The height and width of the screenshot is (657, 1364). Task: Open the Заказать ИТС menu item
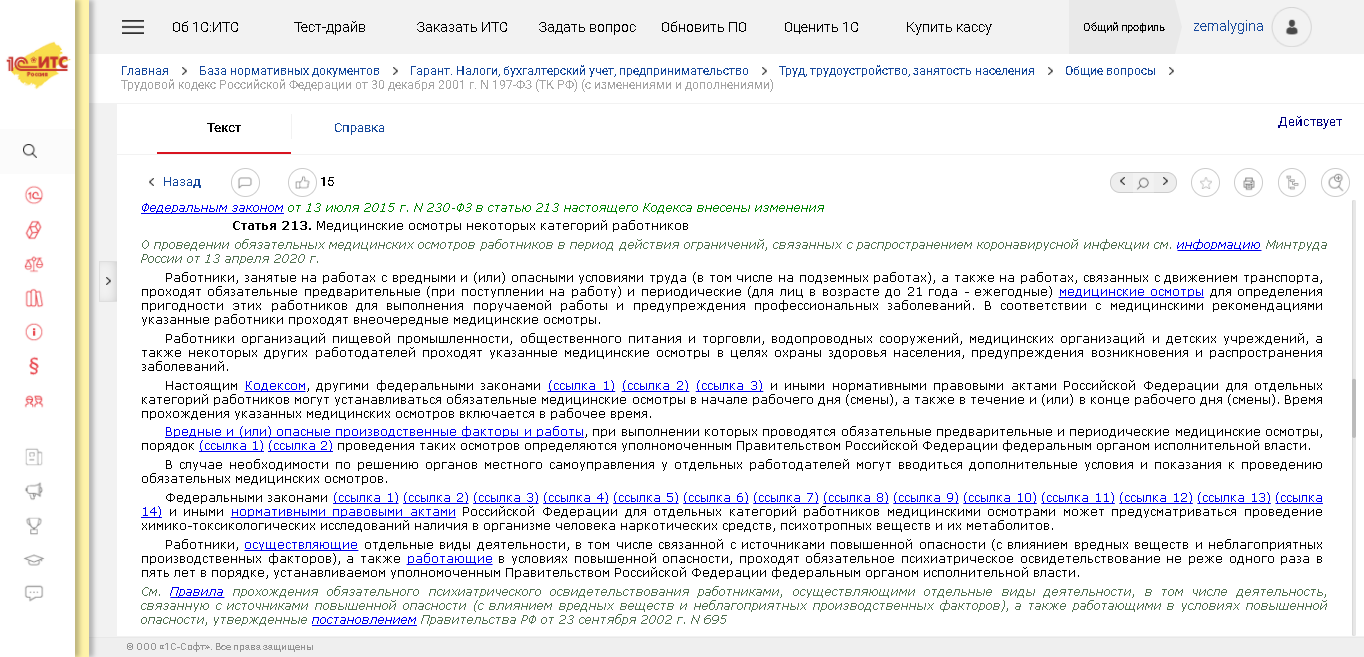pos(462,27)
